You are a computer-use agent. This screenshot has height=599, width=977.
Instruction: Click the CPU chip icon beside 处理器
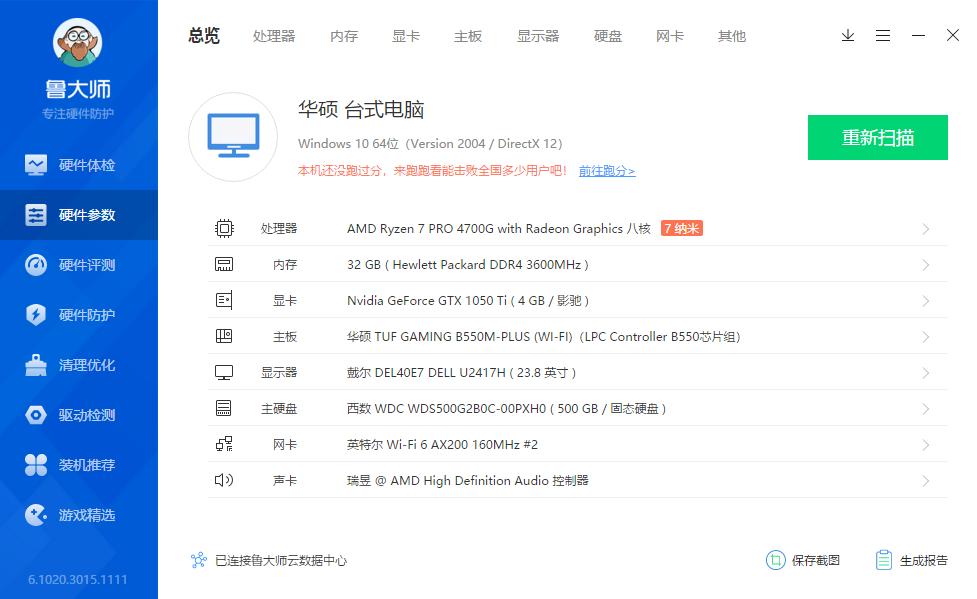pyautogui.click(x=224, y=228)
